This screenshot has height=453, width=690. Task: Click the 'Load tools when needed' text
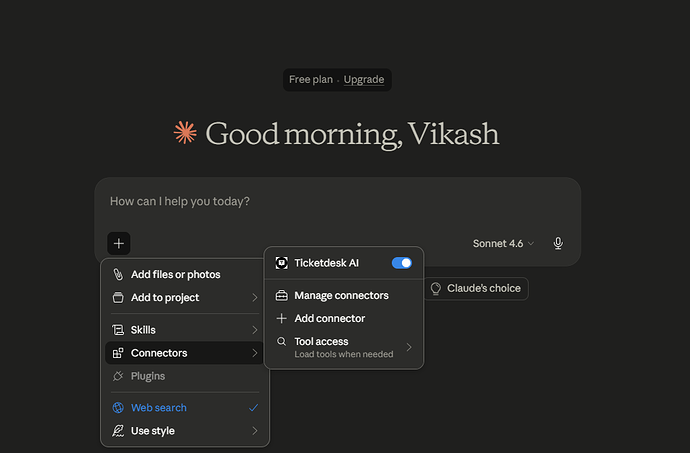point(344,354)
